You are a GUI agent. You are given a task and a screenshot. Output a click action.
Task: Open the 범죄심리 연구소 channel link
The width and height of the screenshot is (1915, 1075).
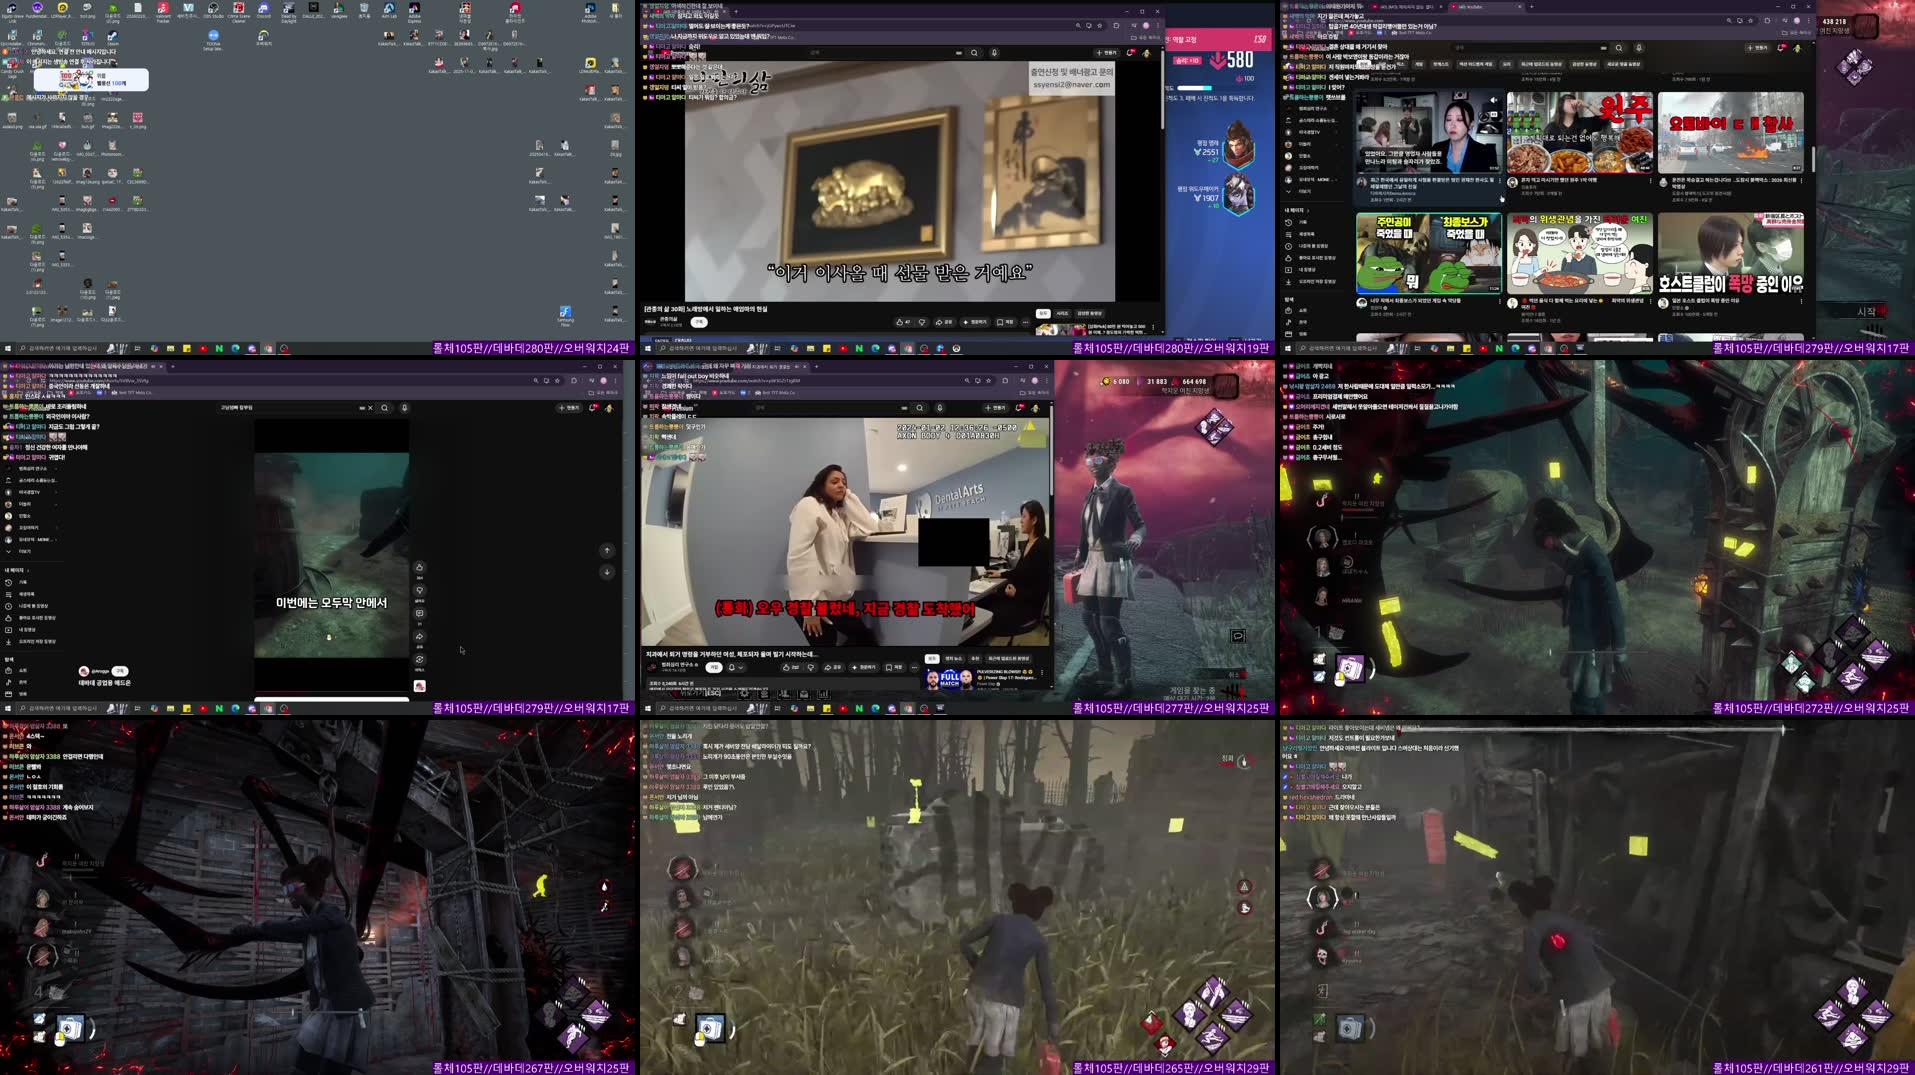click(x=679, y=665)
